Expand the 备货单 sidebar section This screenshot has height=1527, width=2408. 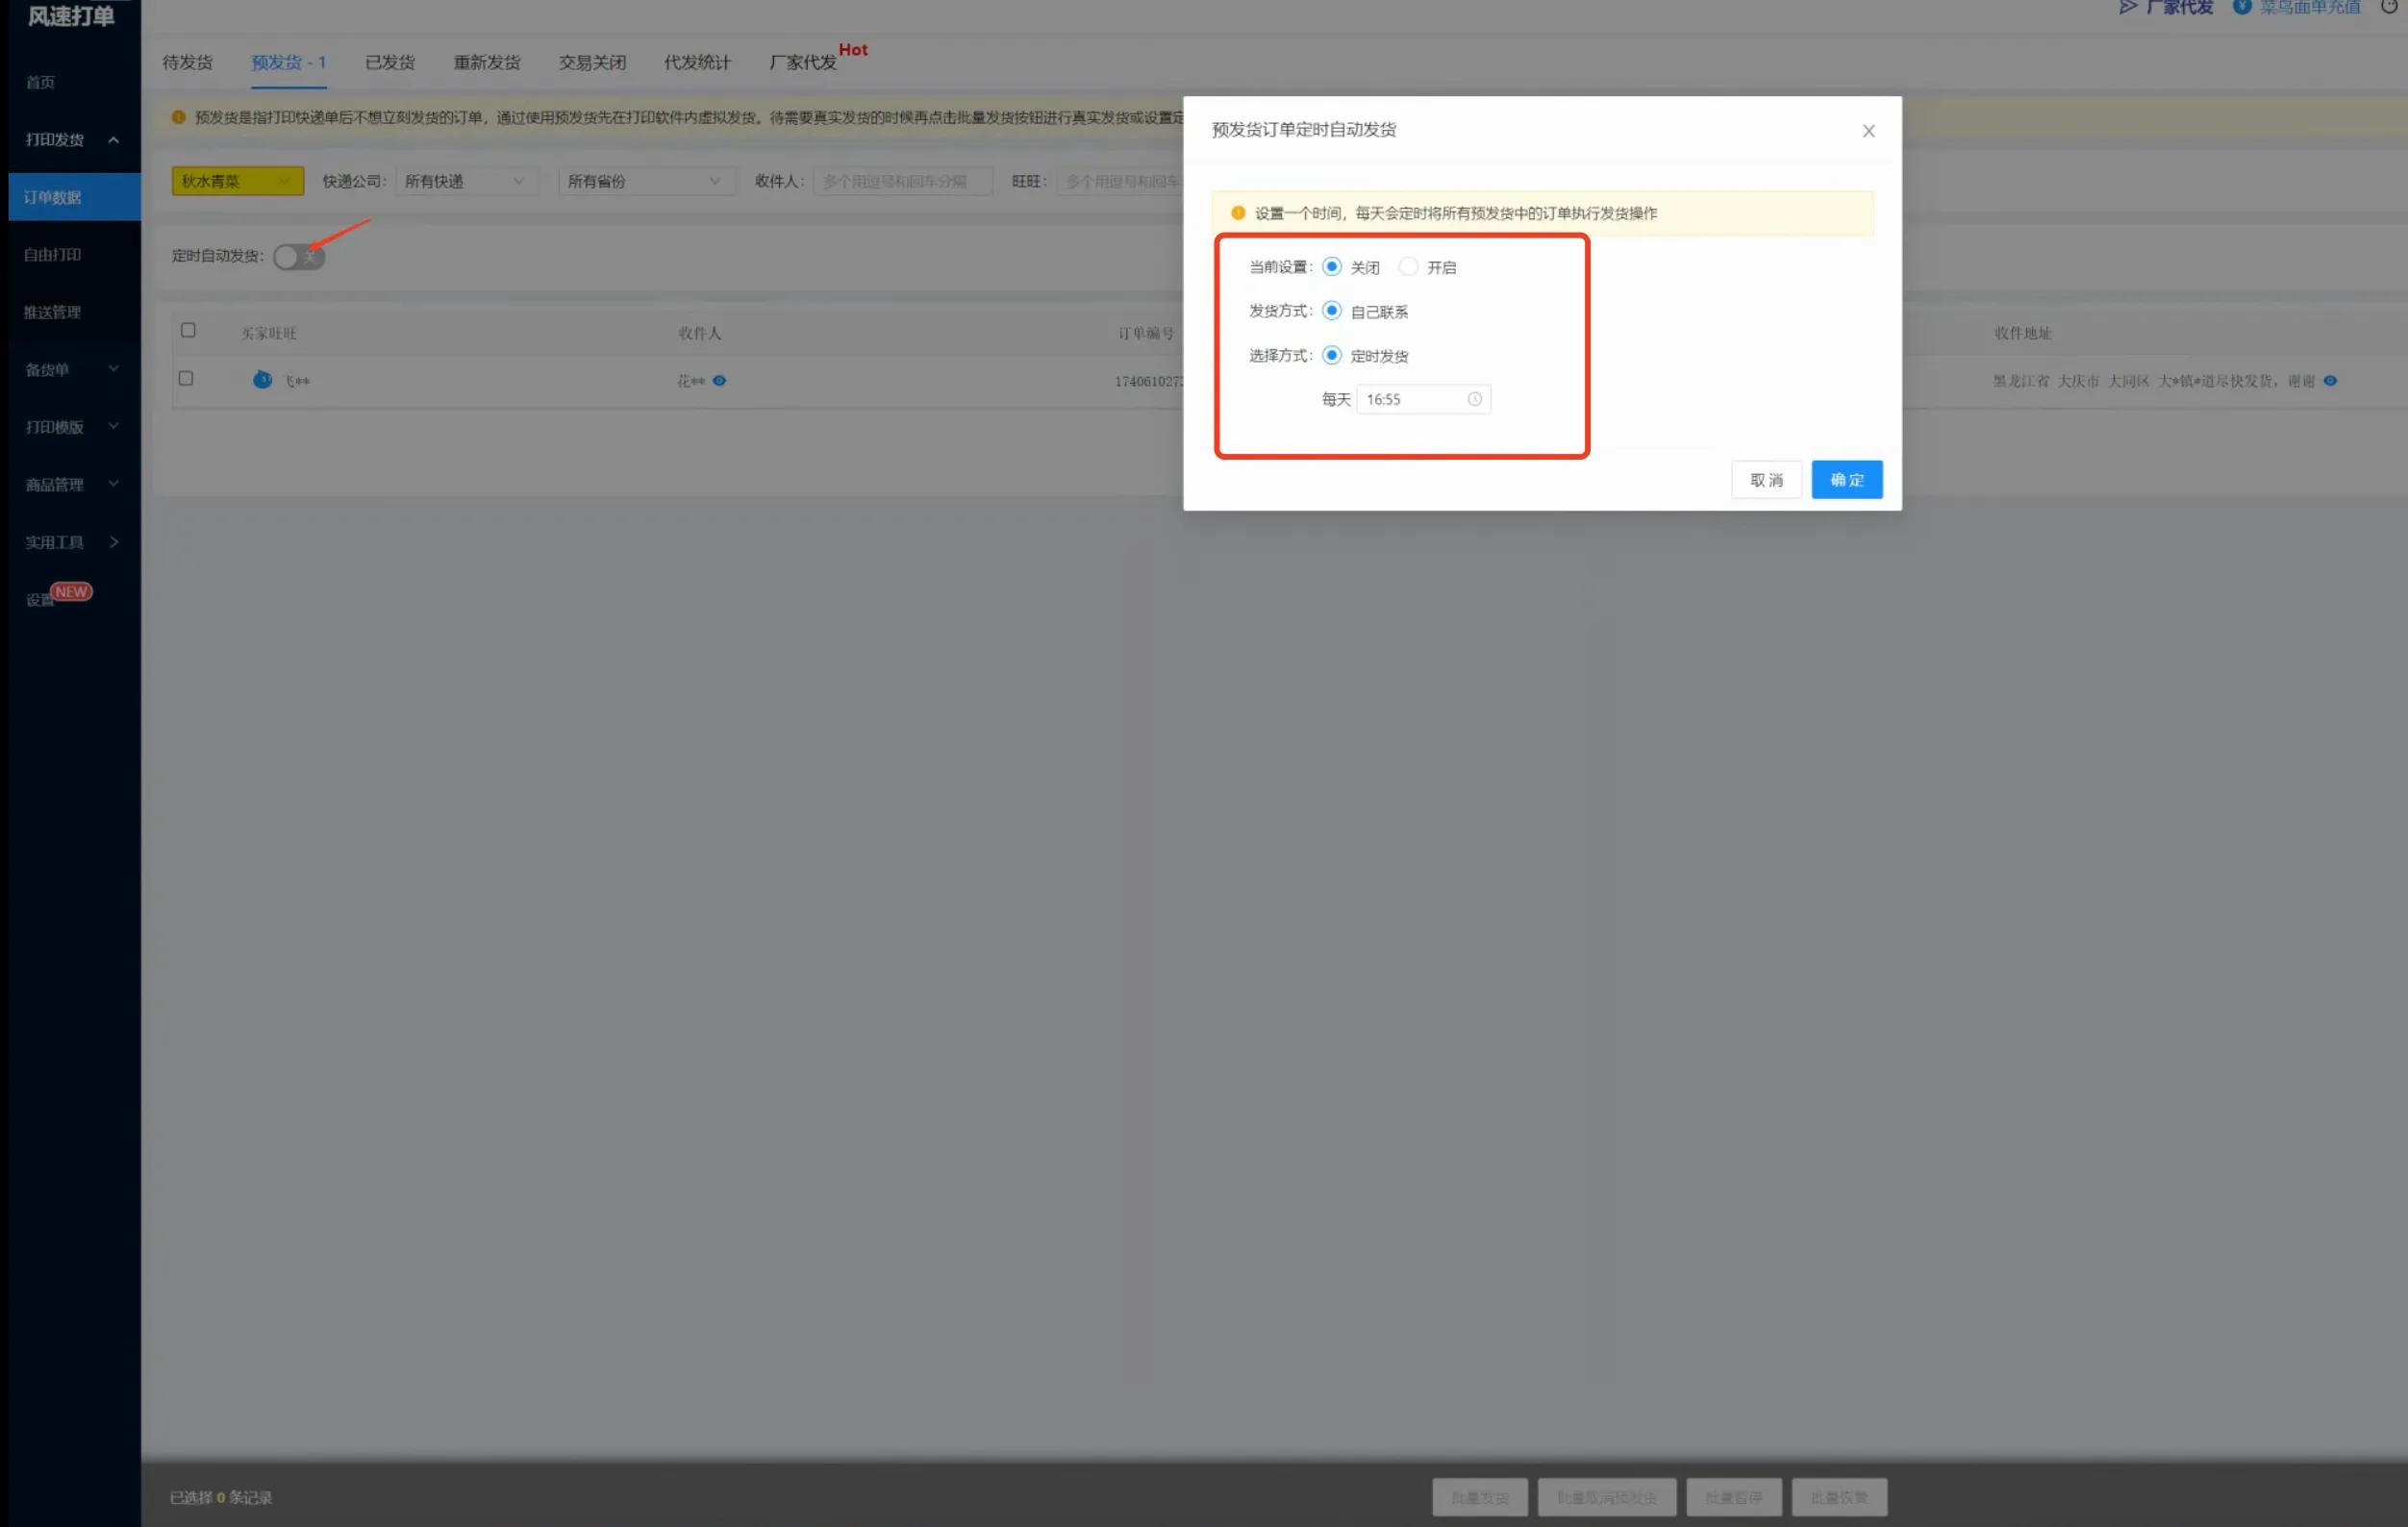tap(74, 370)
